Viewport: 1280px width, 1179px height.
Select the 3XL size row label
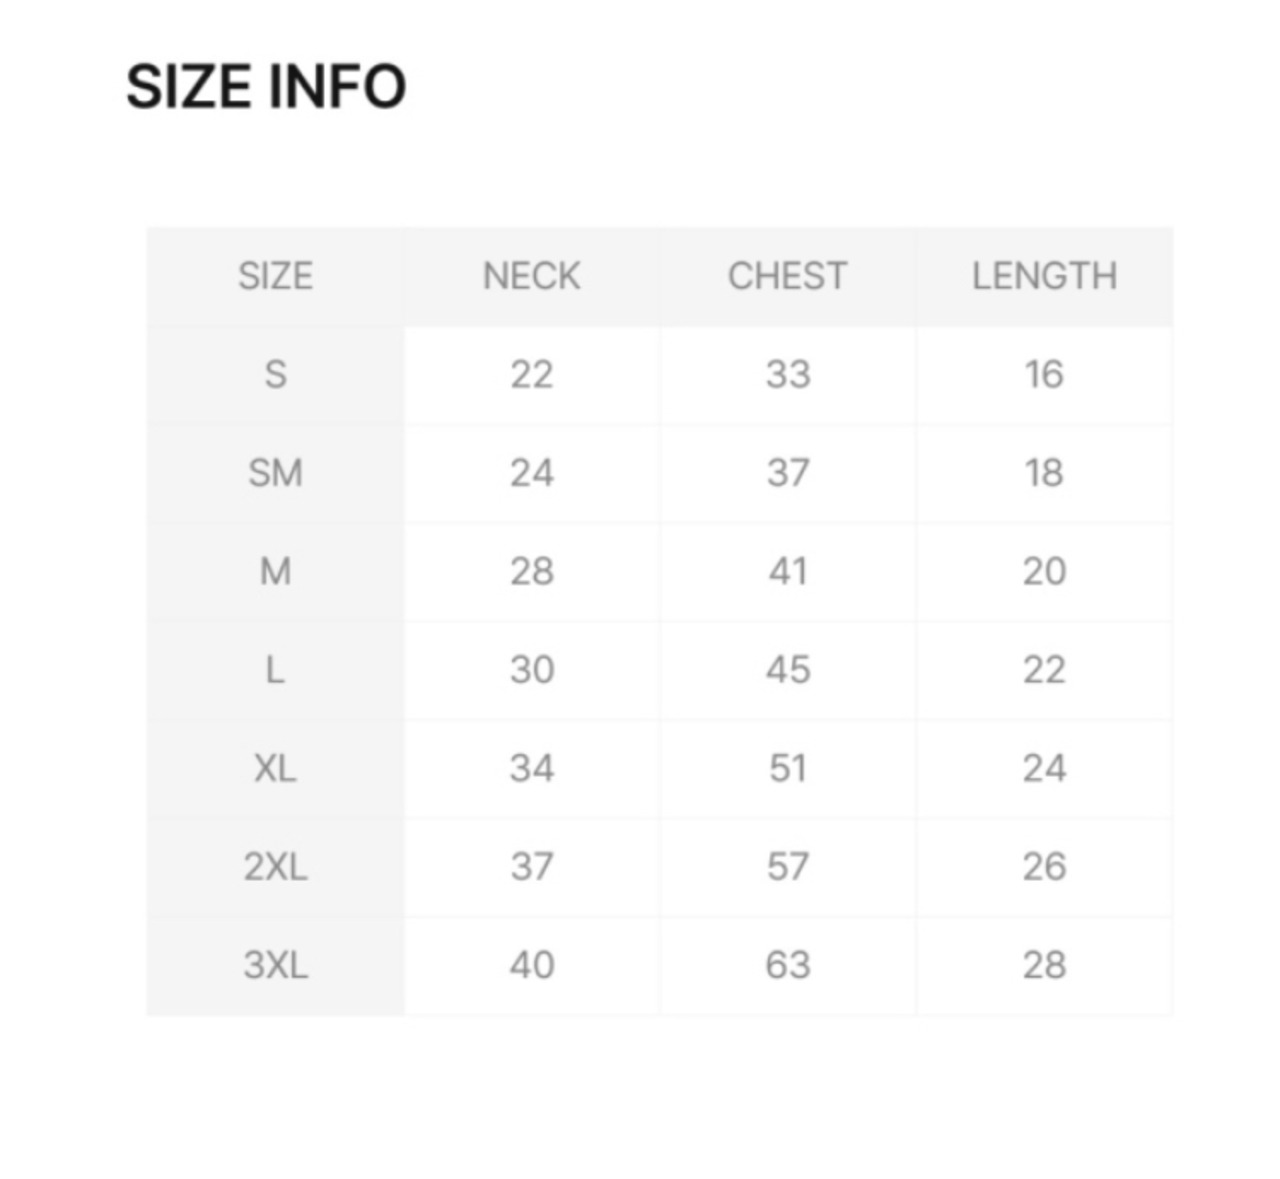click(x=275, y=965)
